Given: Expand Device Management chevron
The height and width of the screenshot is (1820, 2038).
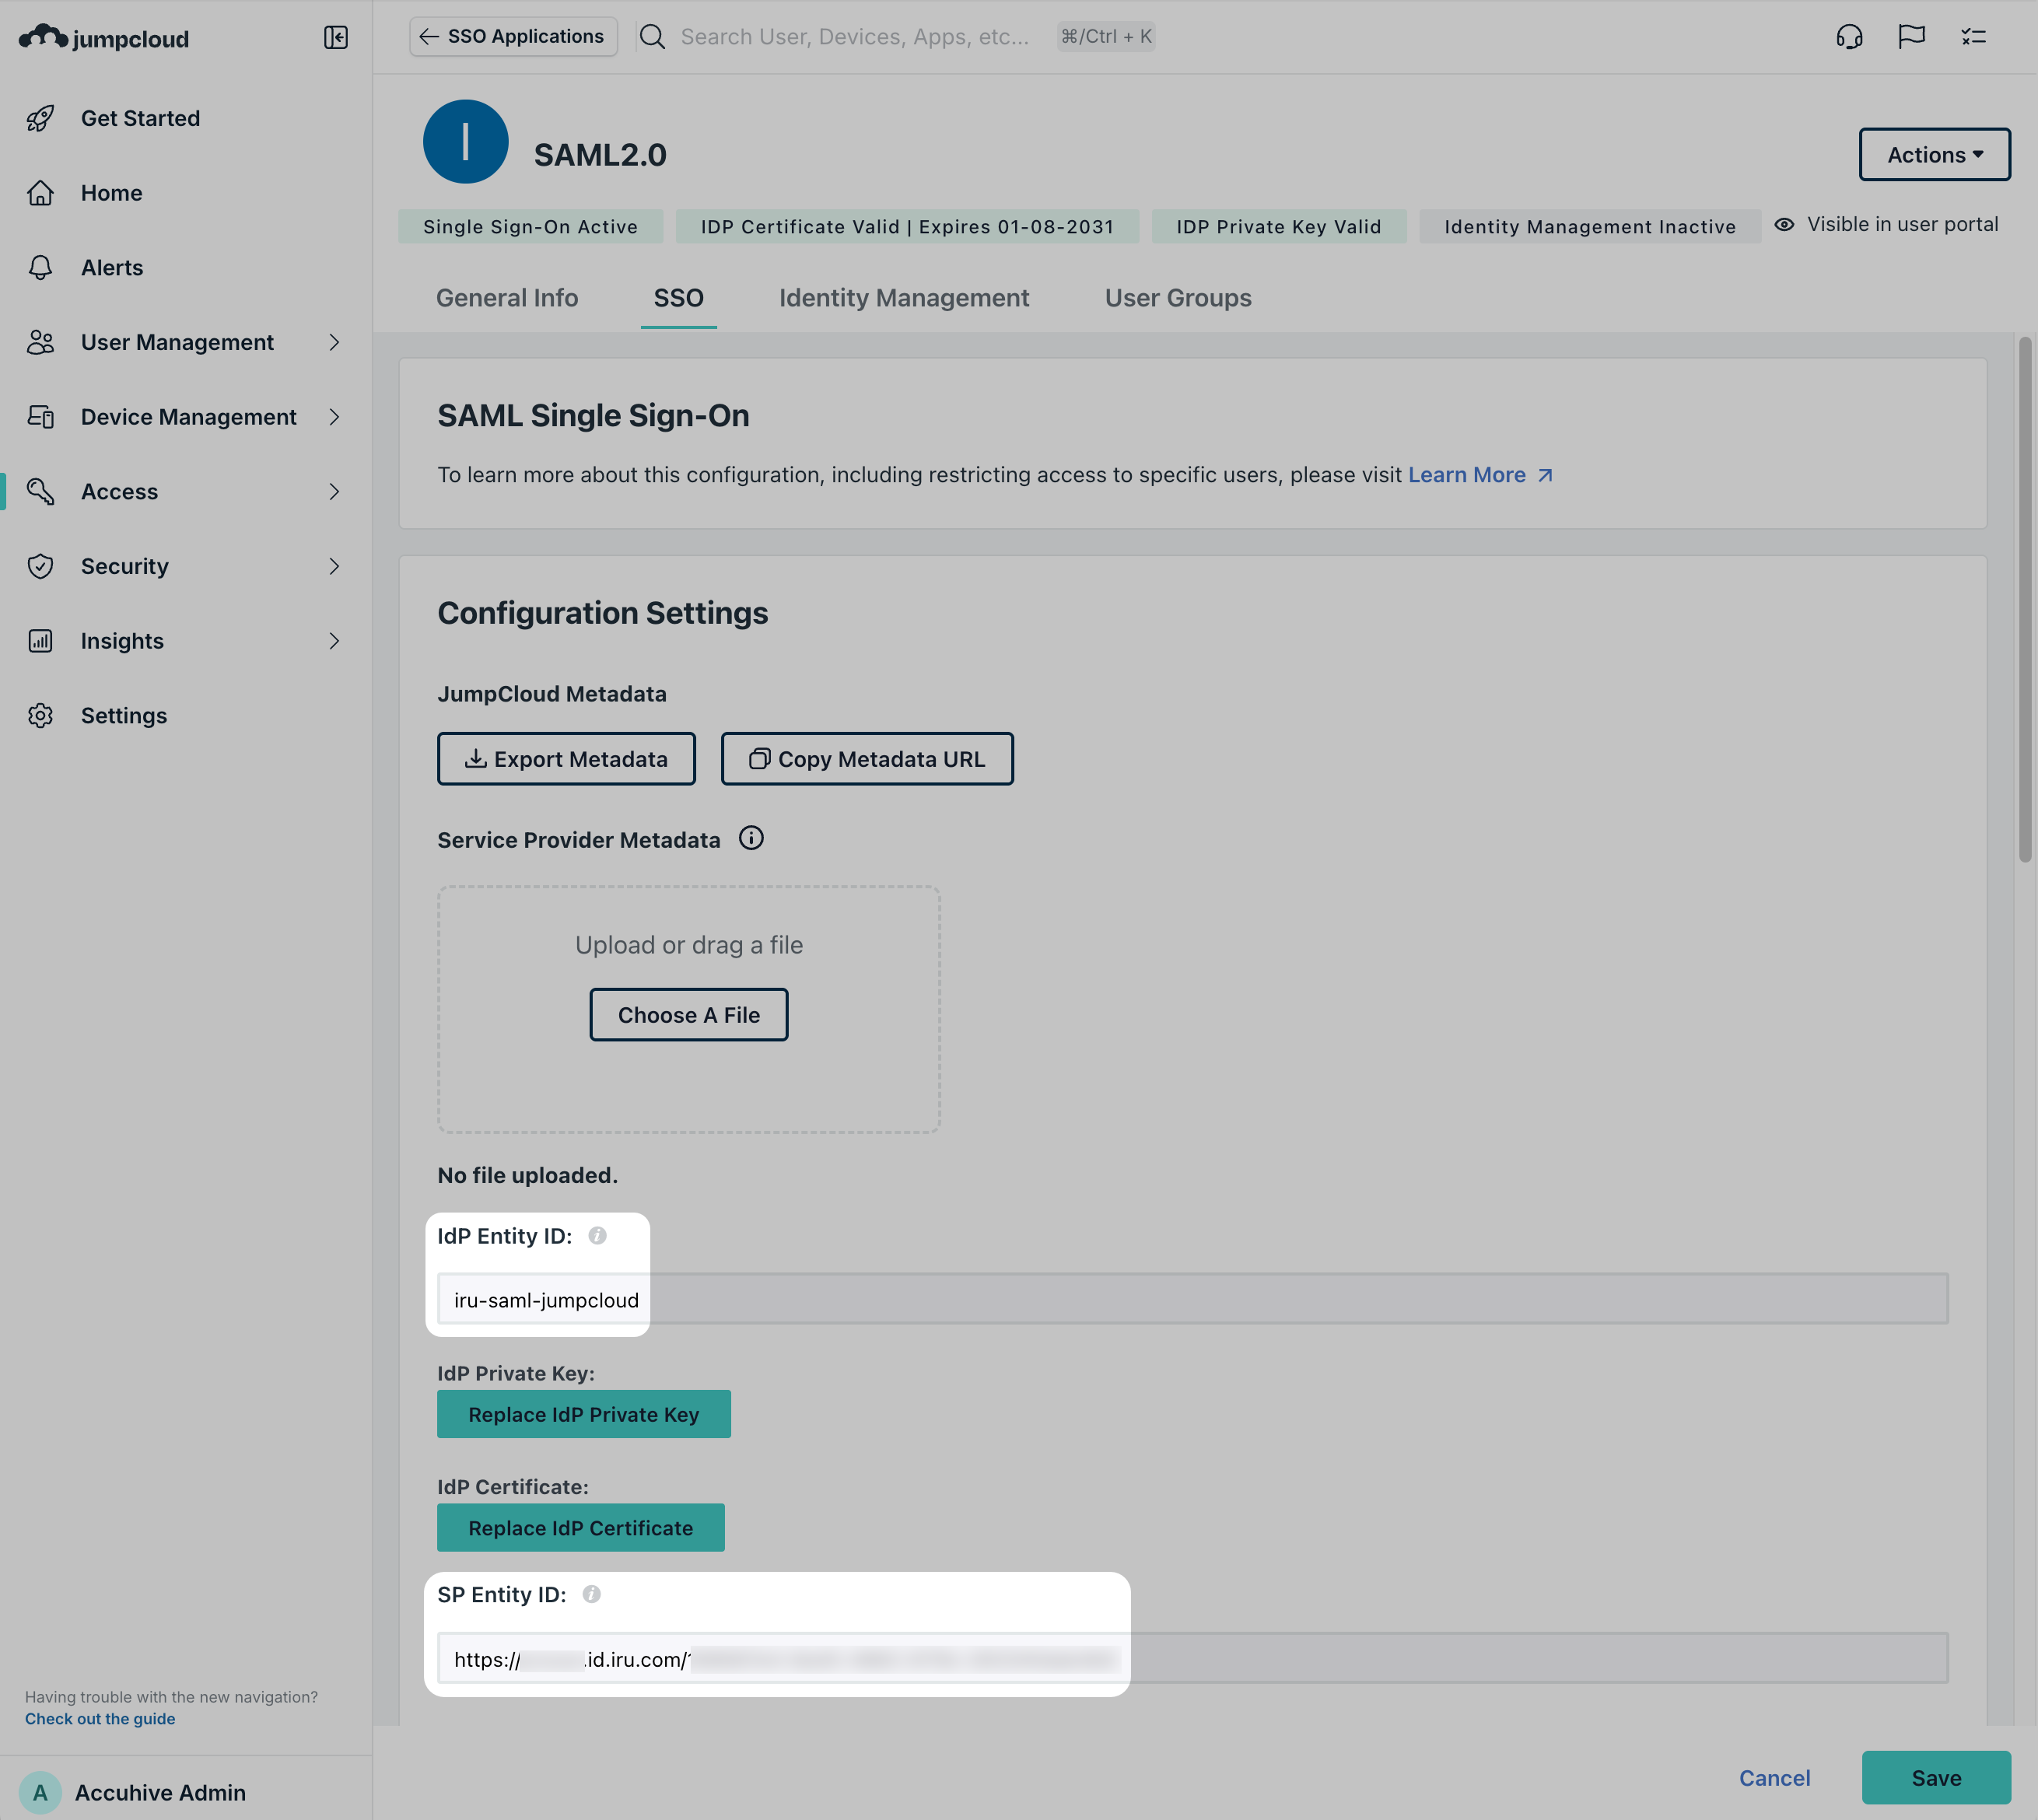Looking at the screenshot, I should coord(334,417).
